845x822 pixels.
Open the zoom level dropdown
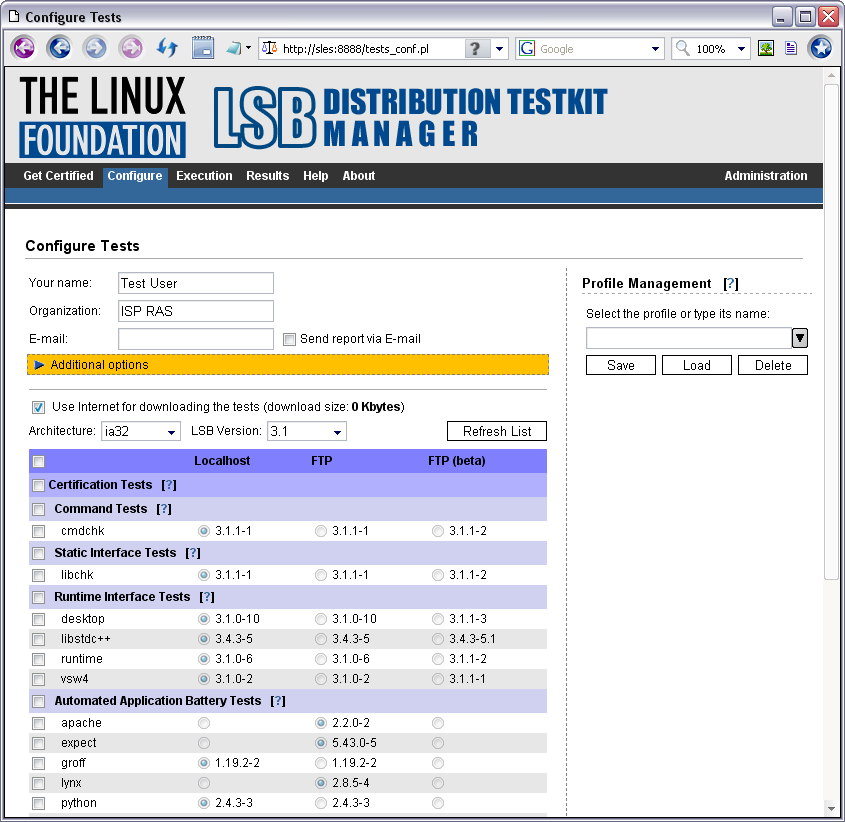click(741, 49)
